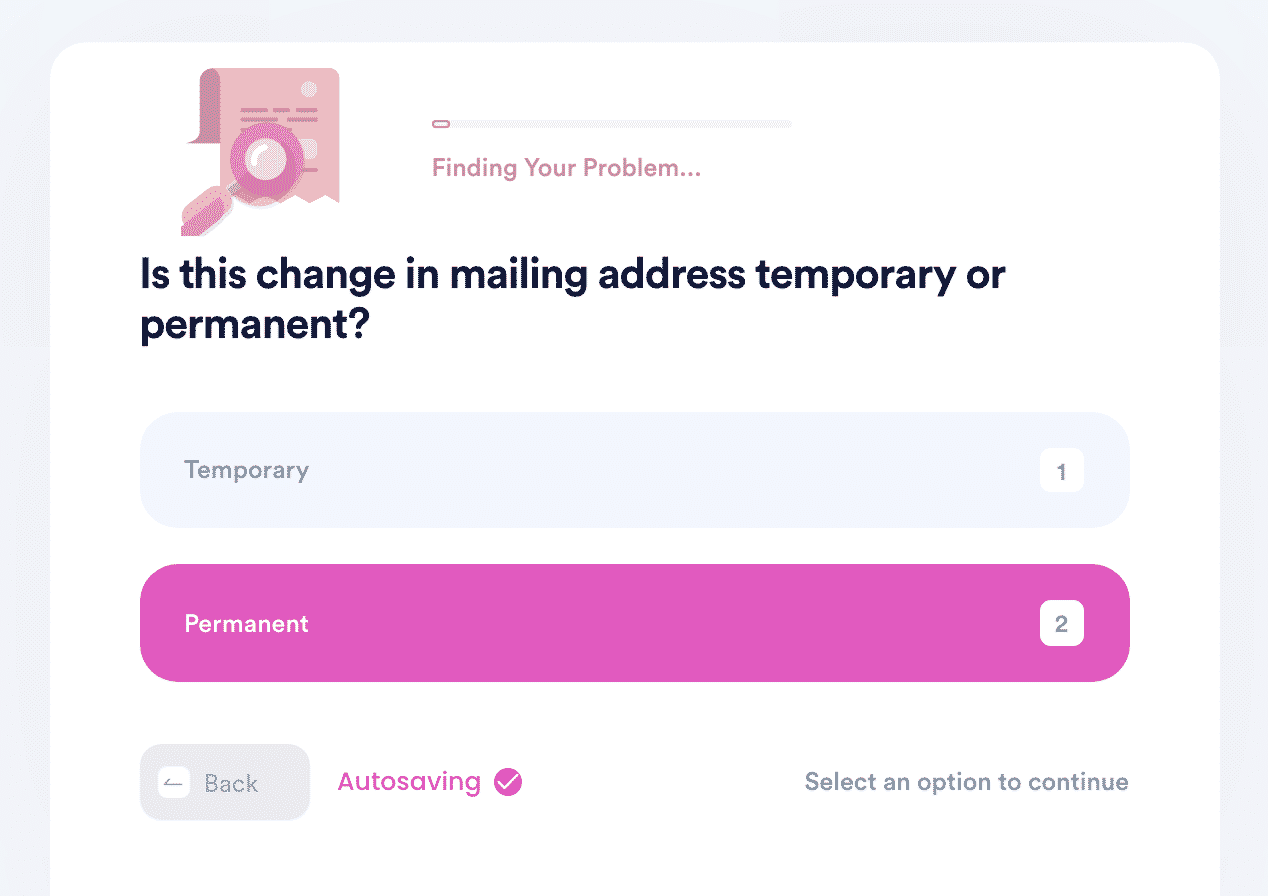Image resolution: width=1268 pixels, height=896 pixels.
Task: Click the pink progress bar indicator
Action: (x=441, y=124)
